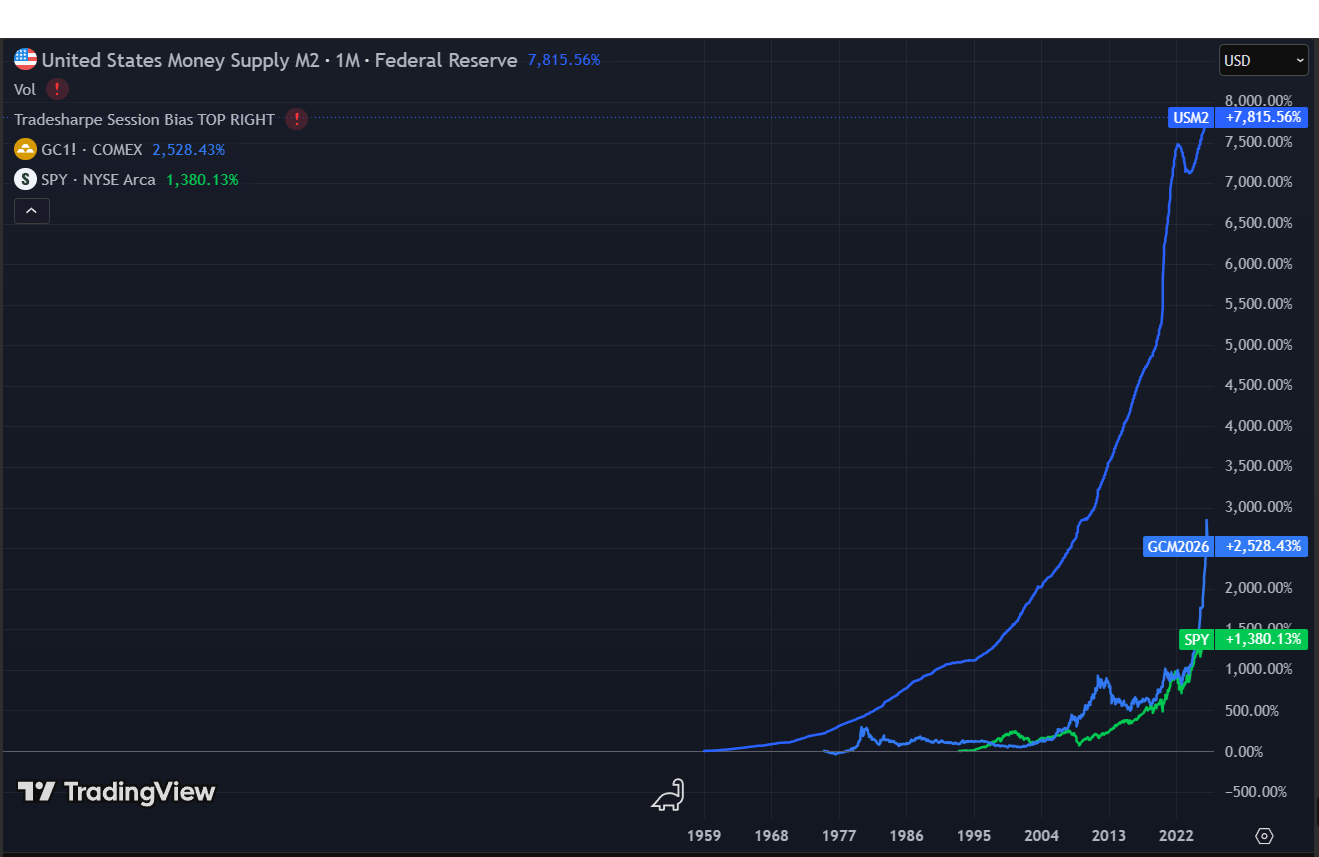Click the 1995 time axis label
This screenshot has height=857, width=1319.
974,836
